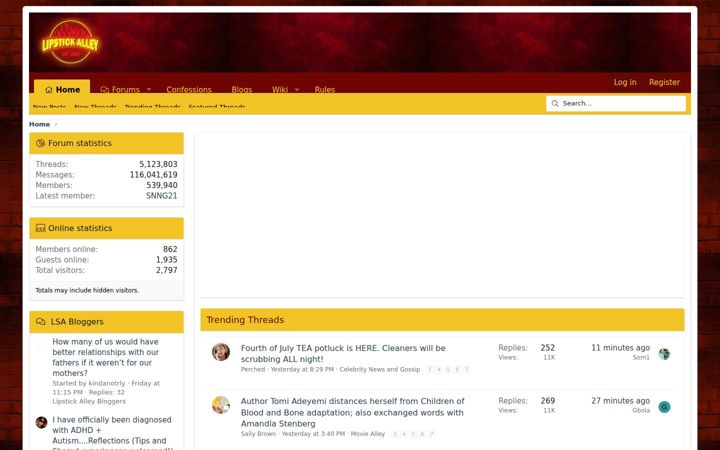The width and height of the screenshot is (720, 450).
Task: Click avatar next to ADHD blog post
Action: tap(41, 422)
